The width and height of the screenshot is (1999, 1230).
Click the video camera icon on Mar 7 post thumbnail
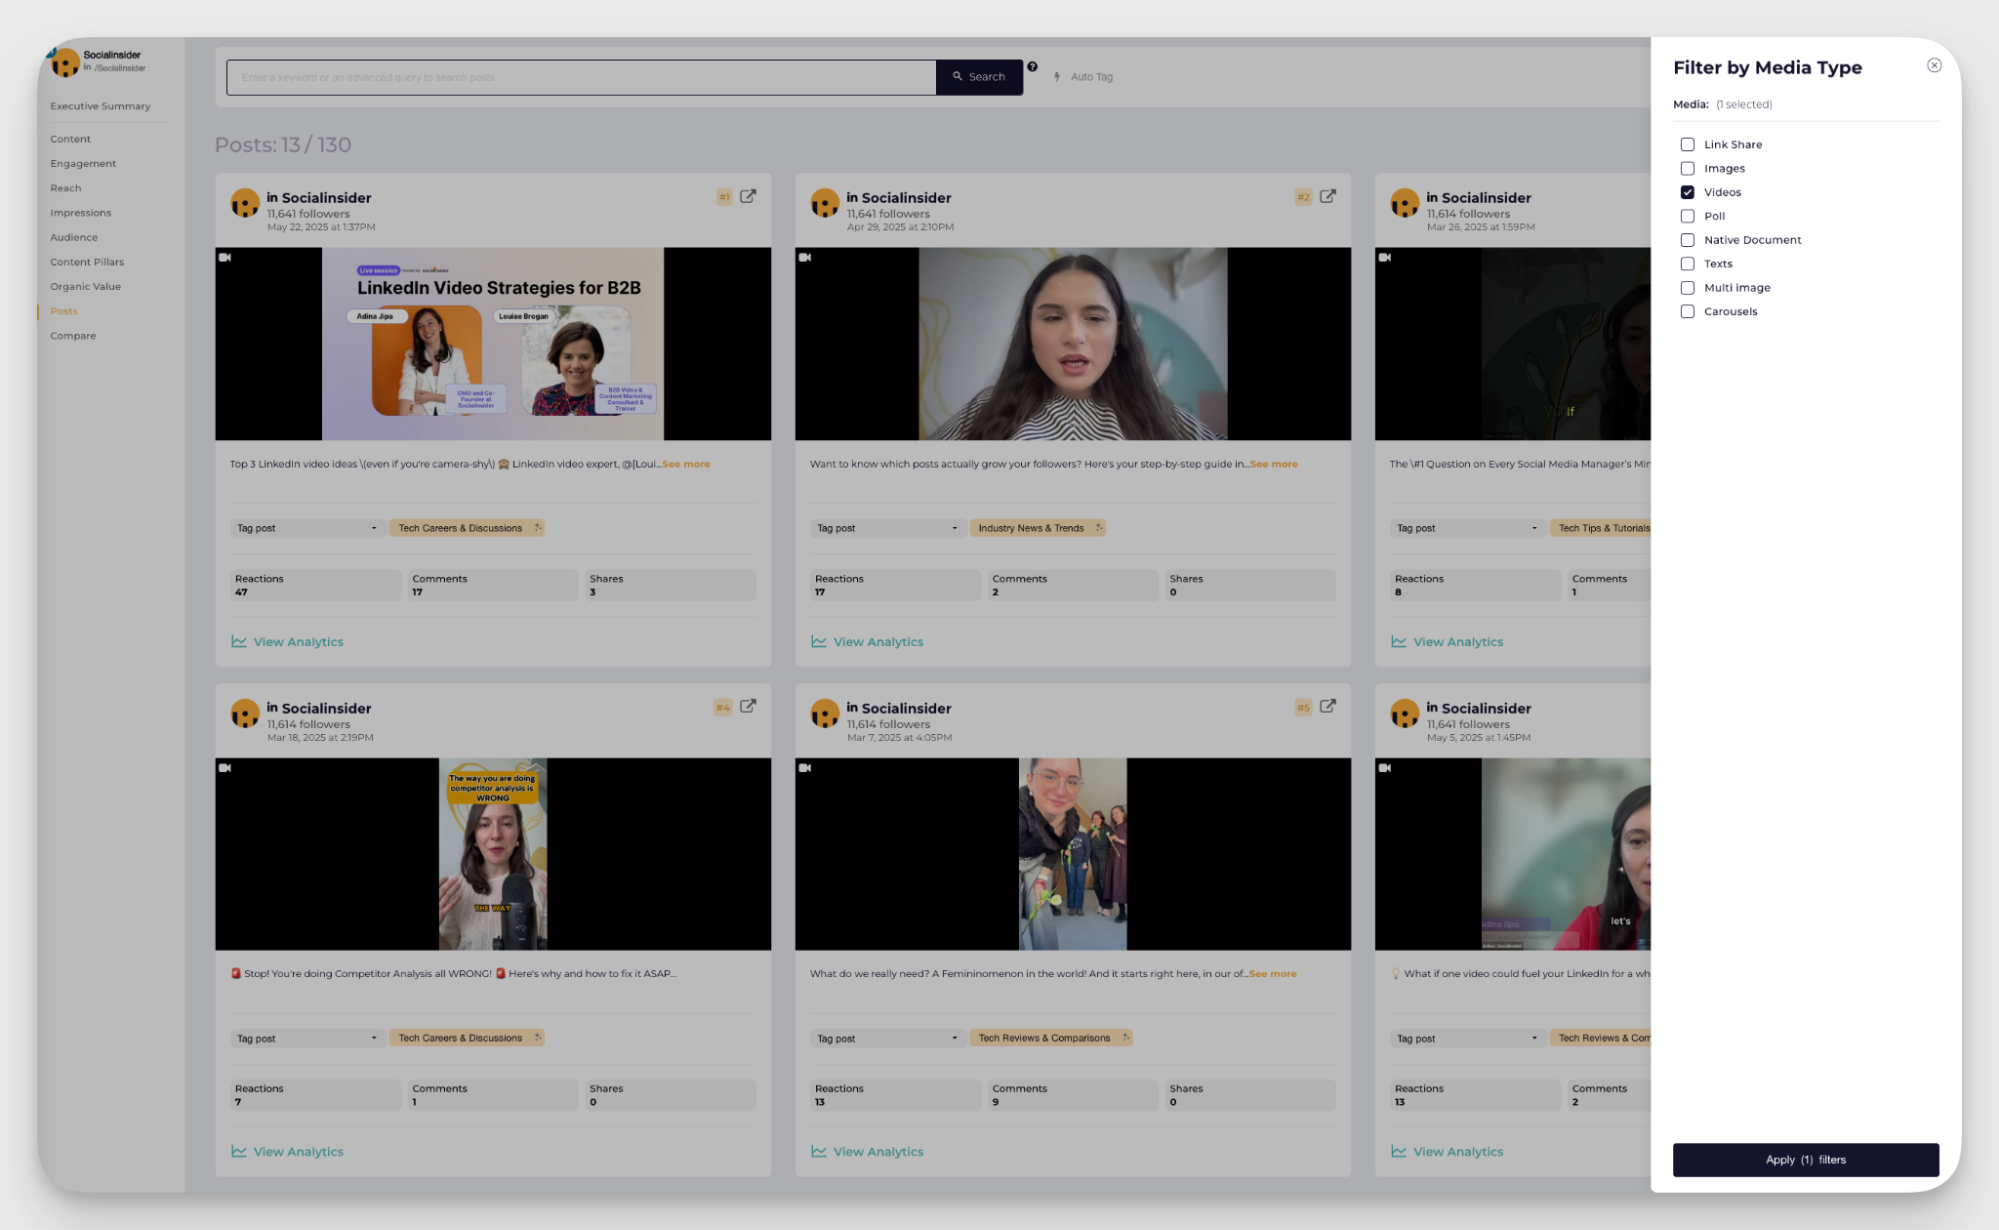point(805,767)
